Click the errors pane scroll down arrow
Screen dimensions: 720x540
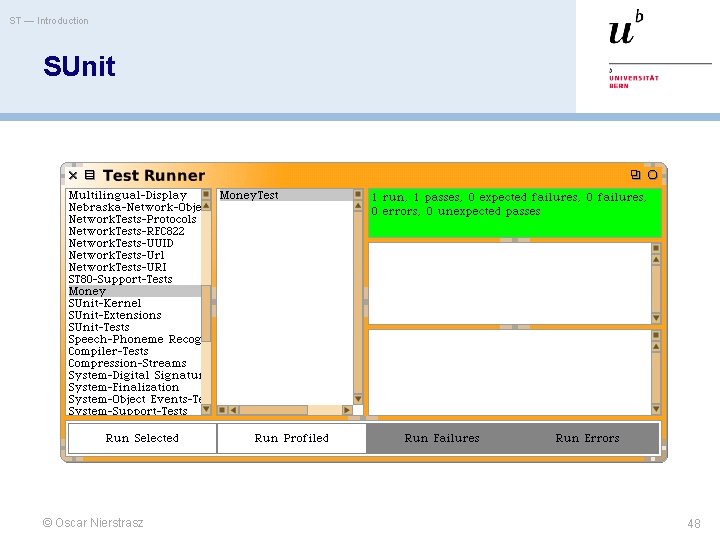tap(656, 408)
